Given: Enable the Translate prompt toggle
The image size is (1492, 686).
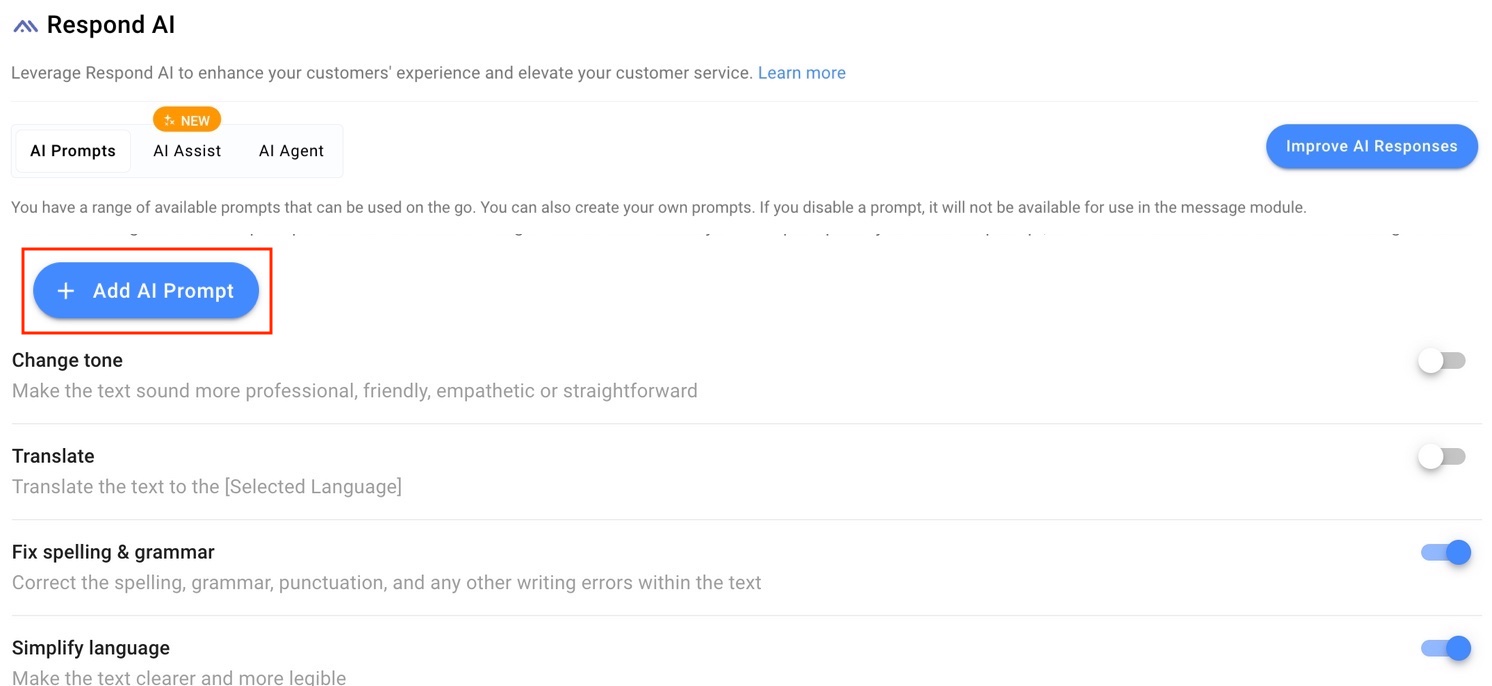Looking at the screenshot, I should pyautogui.click(x=1442, y=457).
